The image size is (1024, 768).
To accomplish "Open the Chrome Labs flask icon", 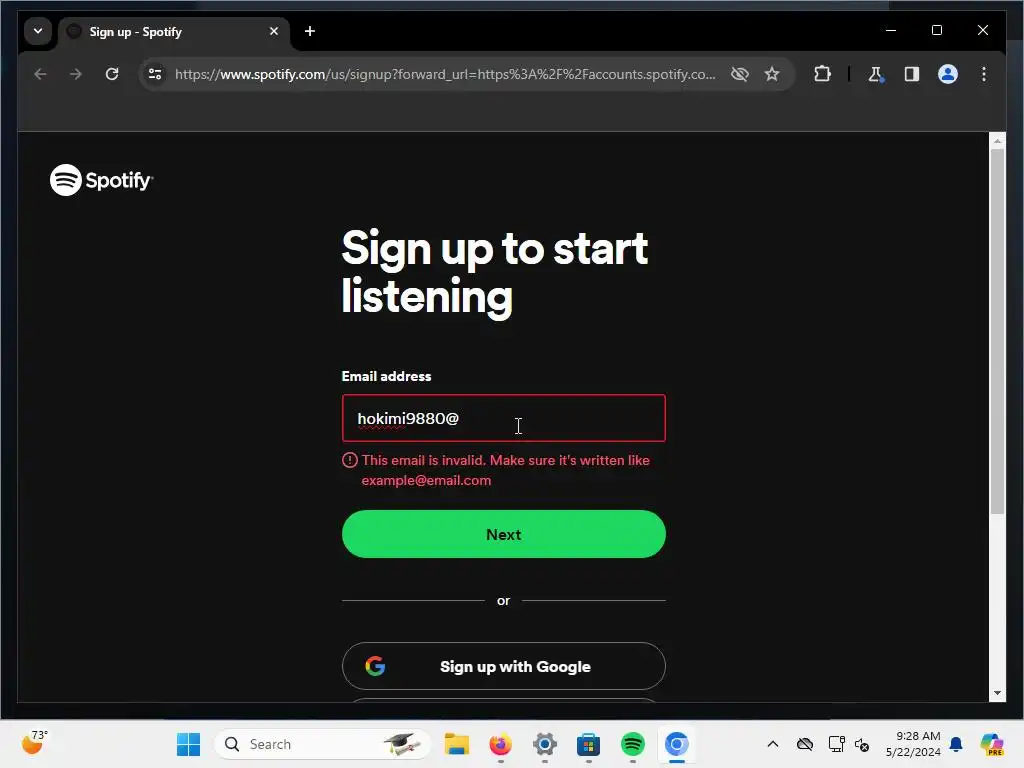I will [x=876, y=74].
